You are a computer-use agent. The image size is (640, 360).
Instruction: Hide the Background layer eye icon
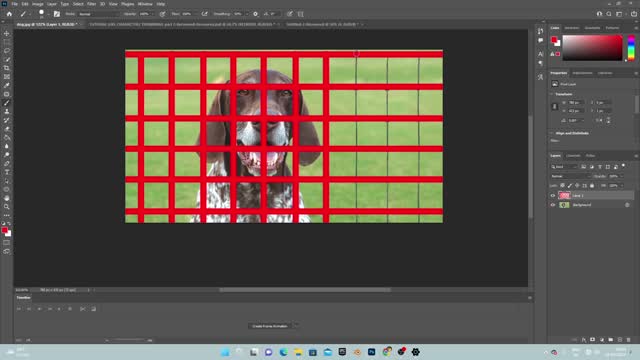[x=553, y=205]
